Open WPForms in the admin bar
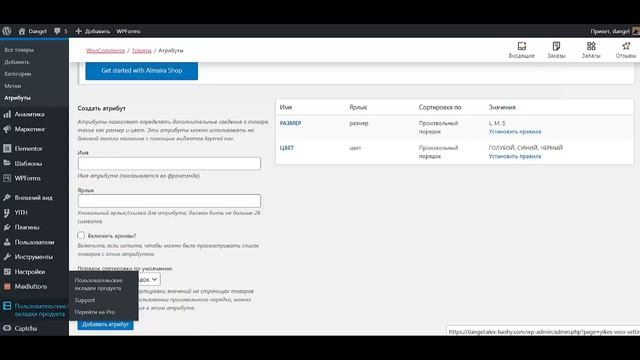This screenshot has width=640, height=360. pos(128,31)
